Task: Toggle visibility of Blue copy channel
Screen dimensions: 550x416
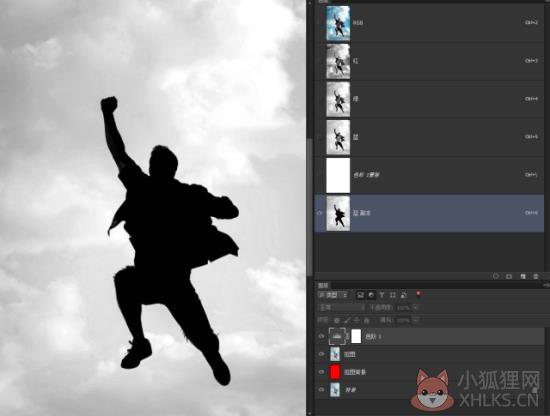Action: click(x=320, y=213)
